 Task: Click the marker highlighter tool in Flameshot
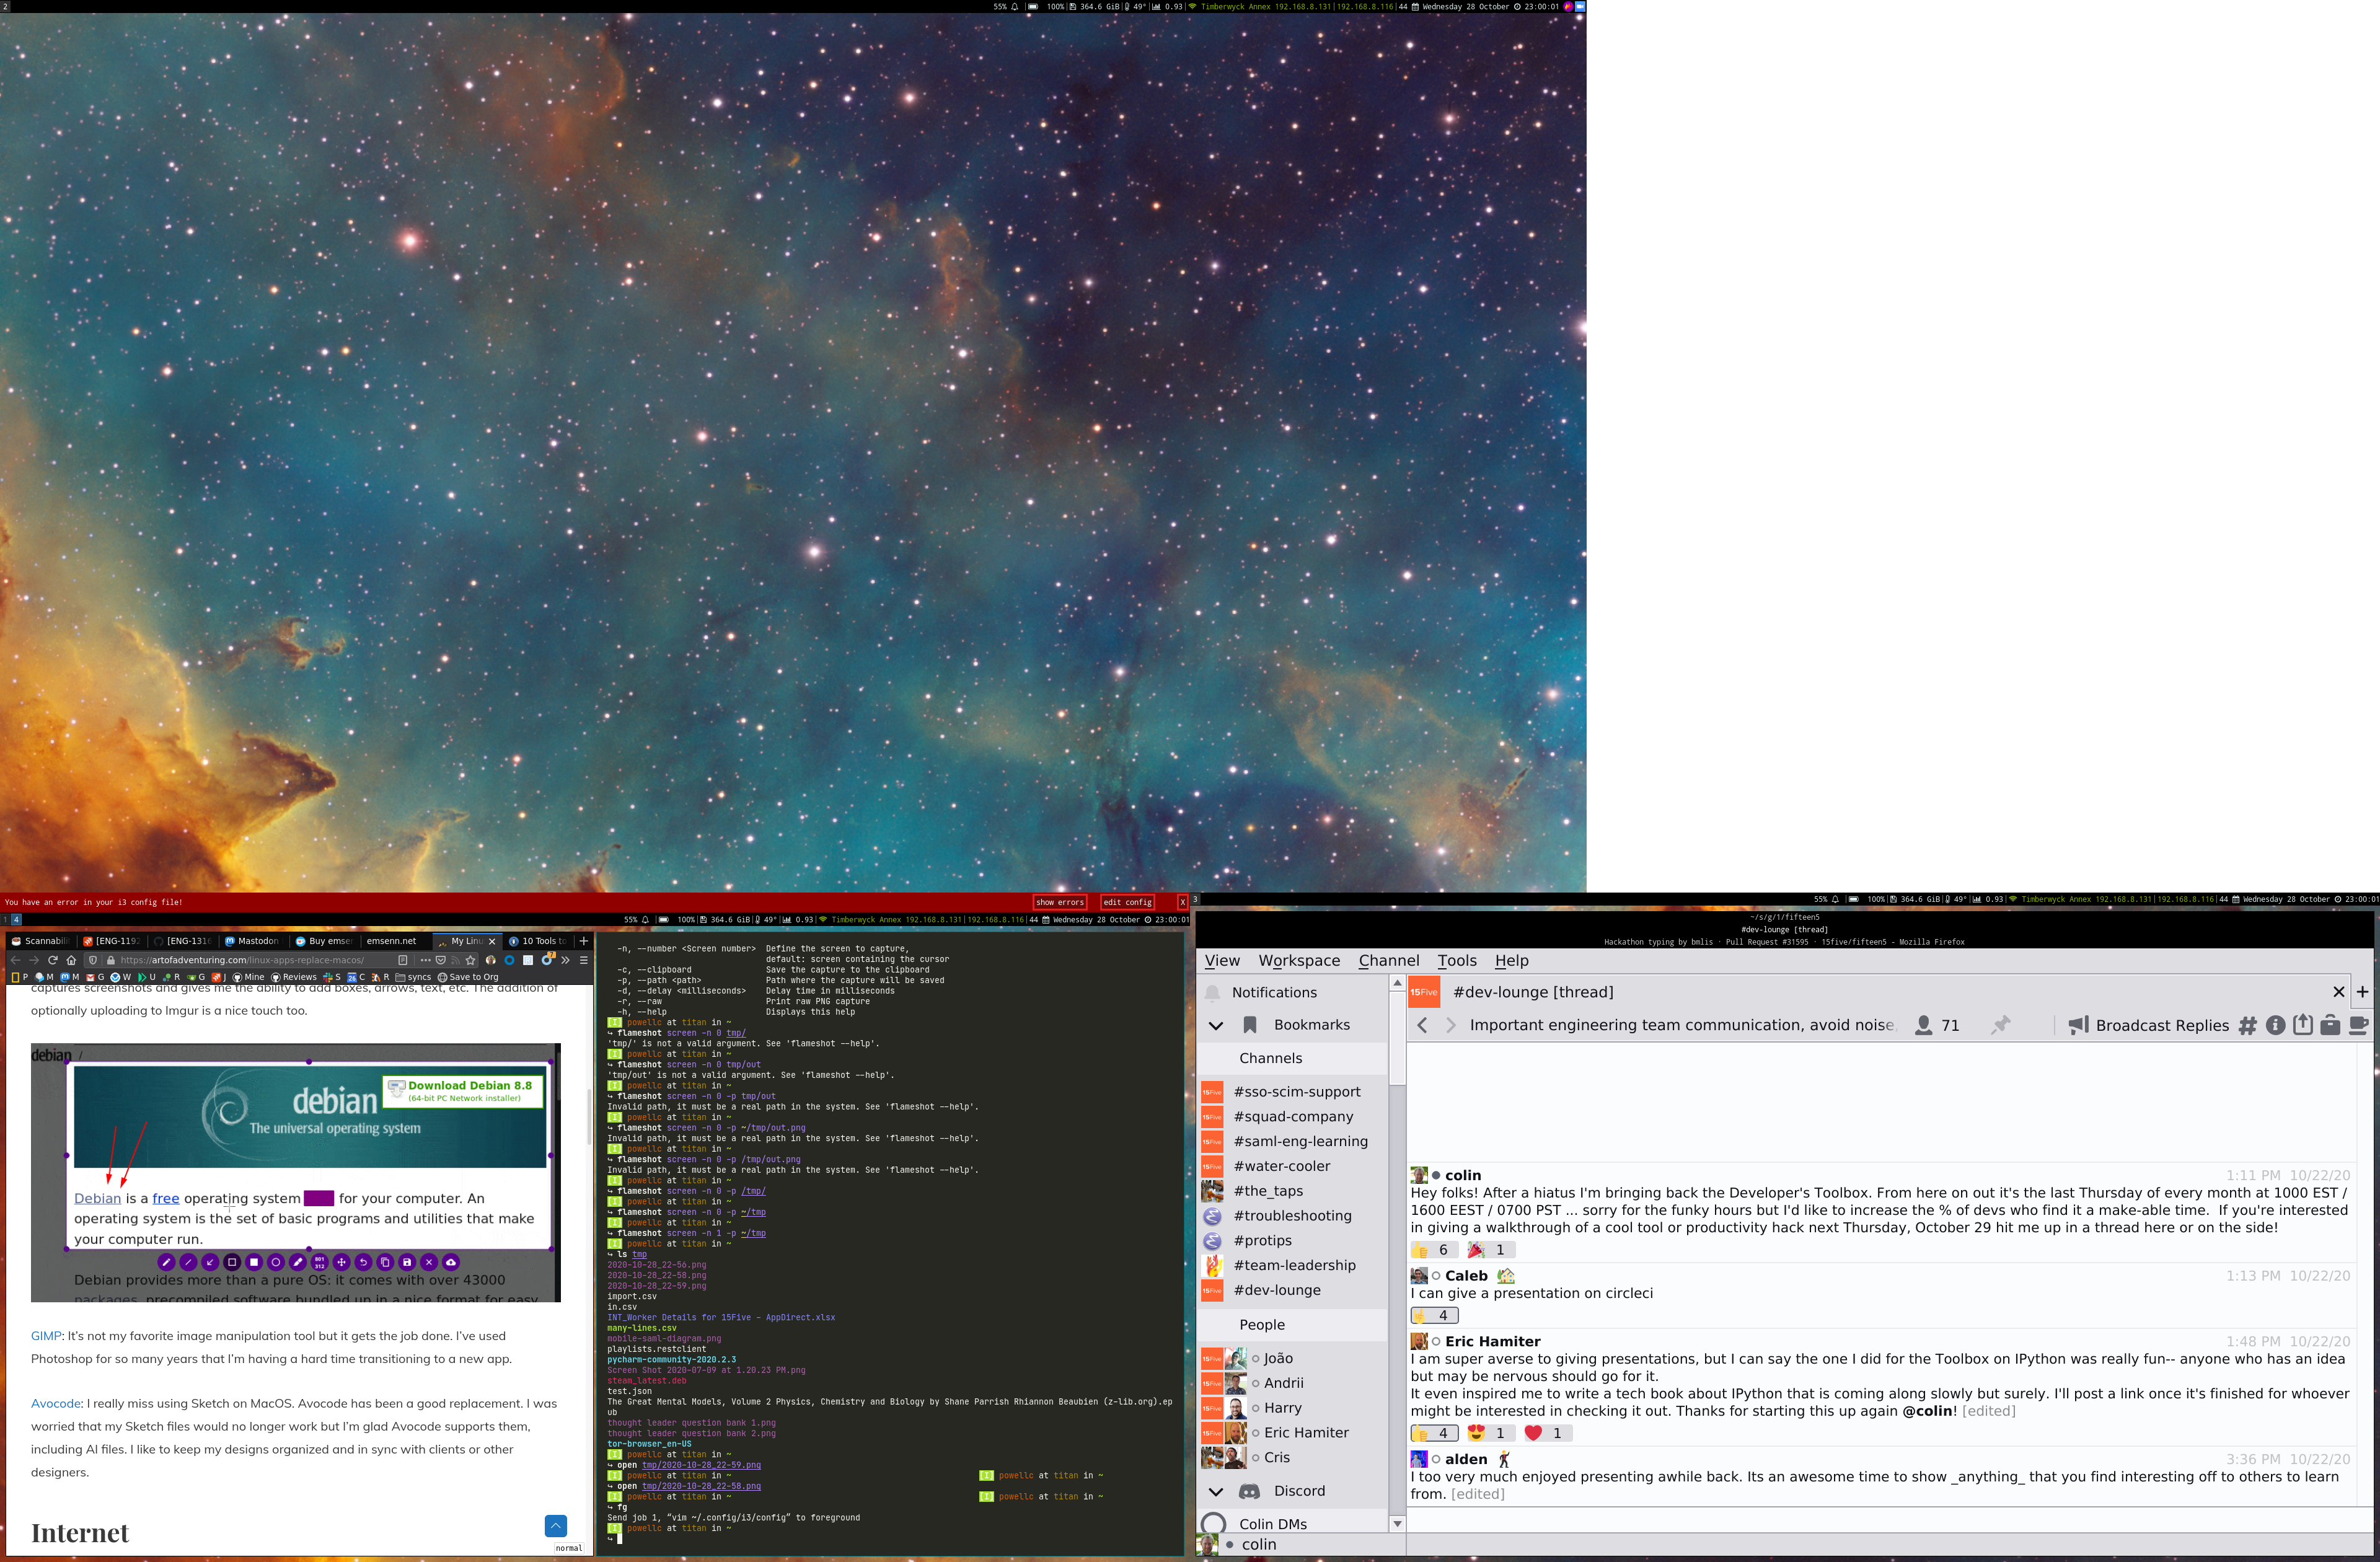tap(298, 1262)
